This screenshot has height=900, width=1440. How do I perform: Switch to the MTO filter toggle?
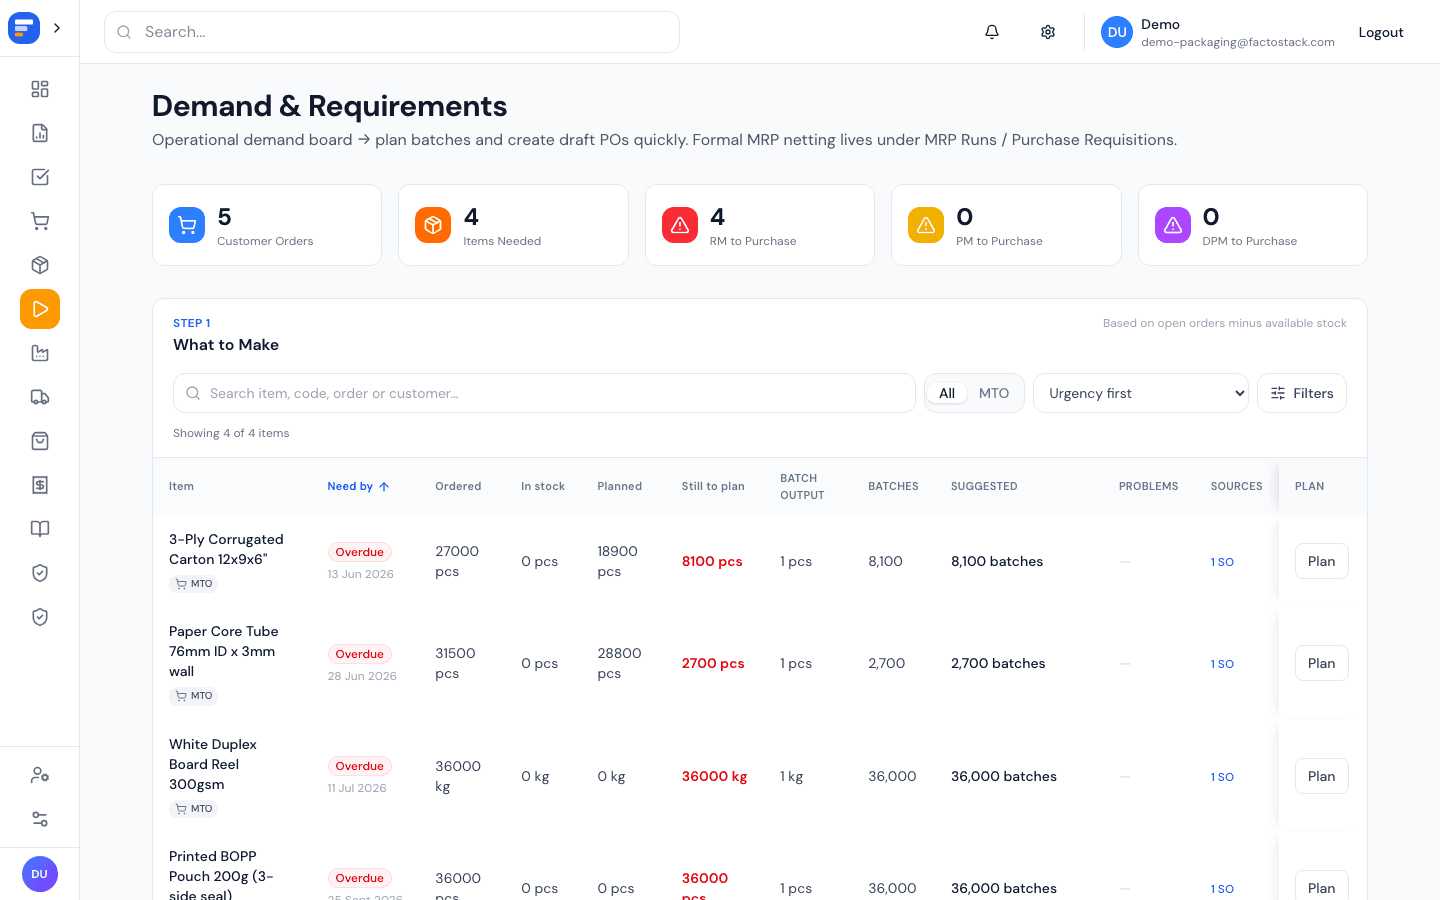click(994, 393)
